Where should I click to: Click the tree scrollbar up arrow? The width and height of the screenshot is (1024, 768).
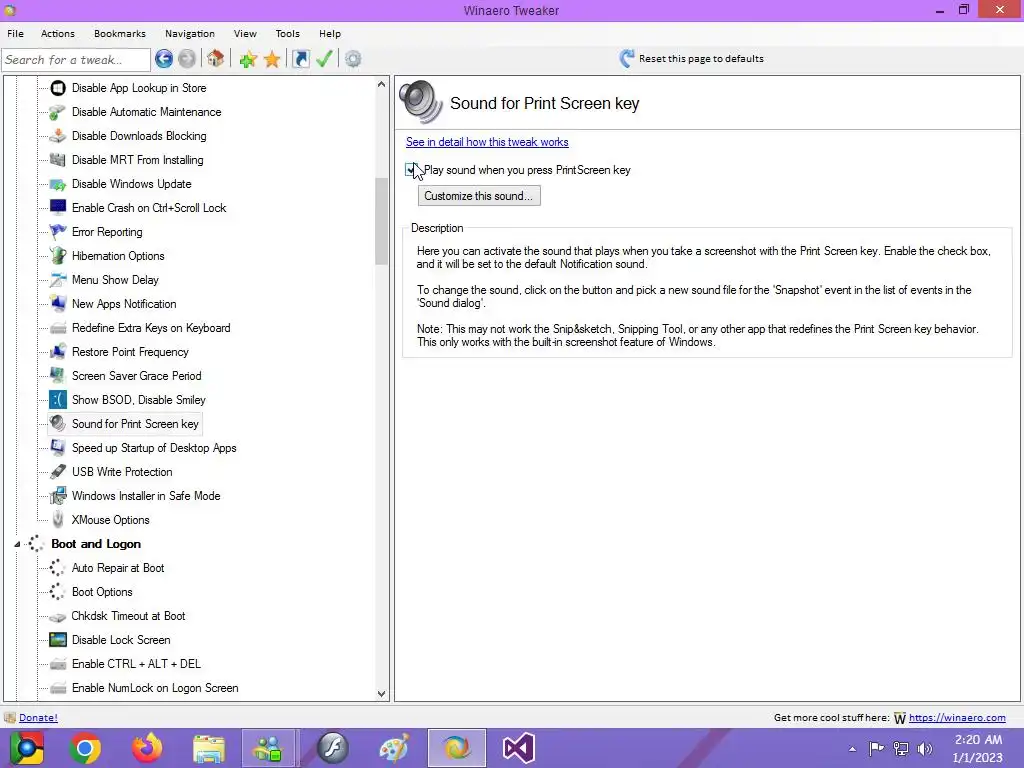pyautogui.click(x=382, y=84)
